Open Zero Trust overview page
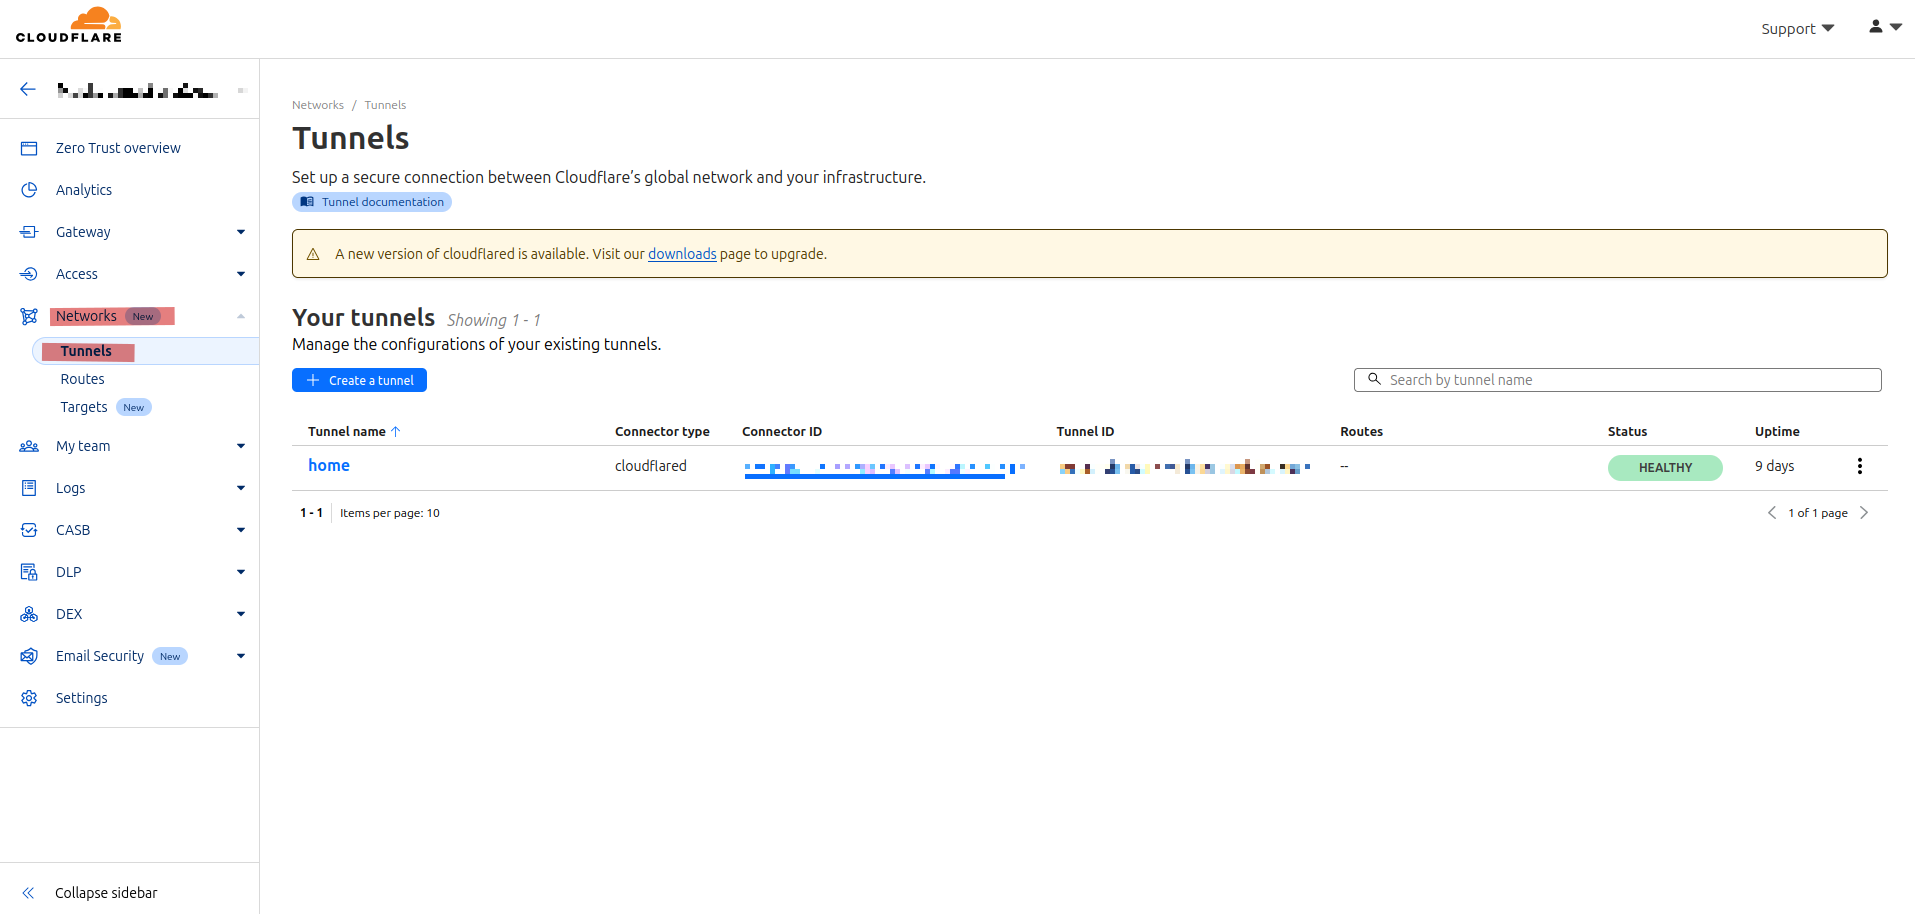The width and height of the screenshot is (1915, 914). 118,148
